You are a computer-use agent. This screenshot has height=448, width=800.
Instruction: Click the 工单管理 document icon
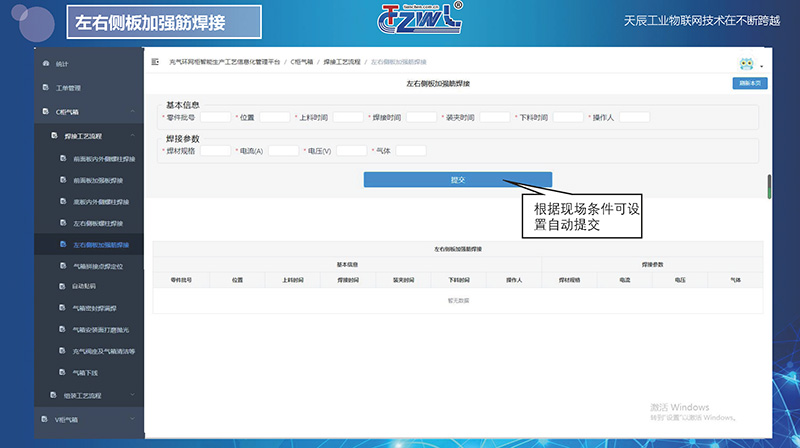46,87
